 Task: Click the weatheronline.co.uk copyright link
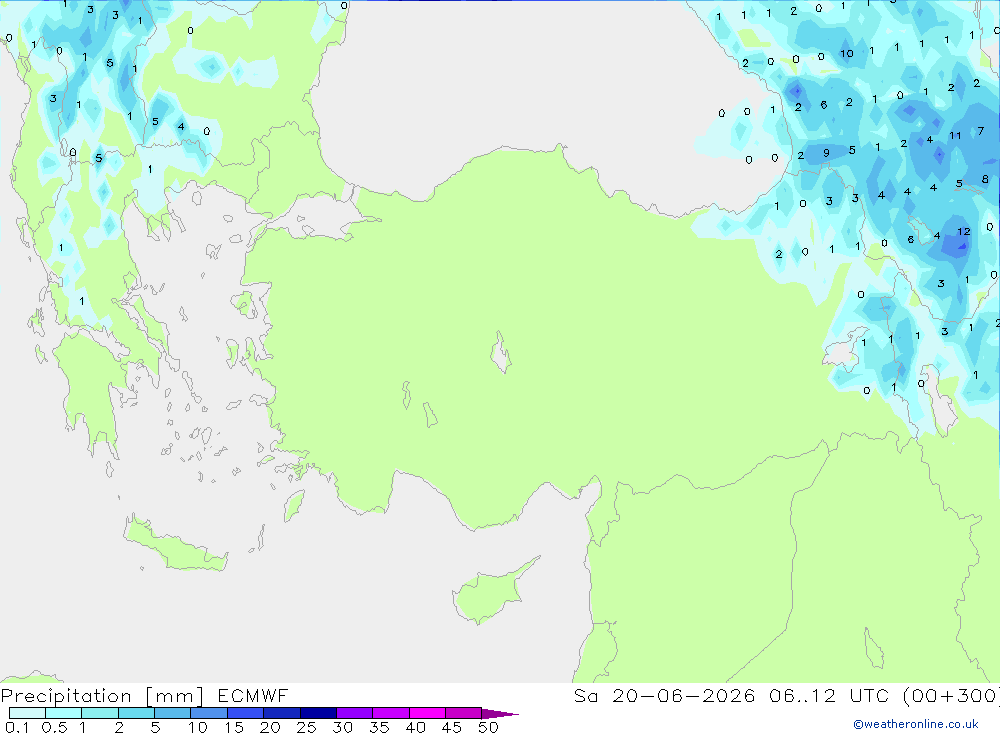916,724
